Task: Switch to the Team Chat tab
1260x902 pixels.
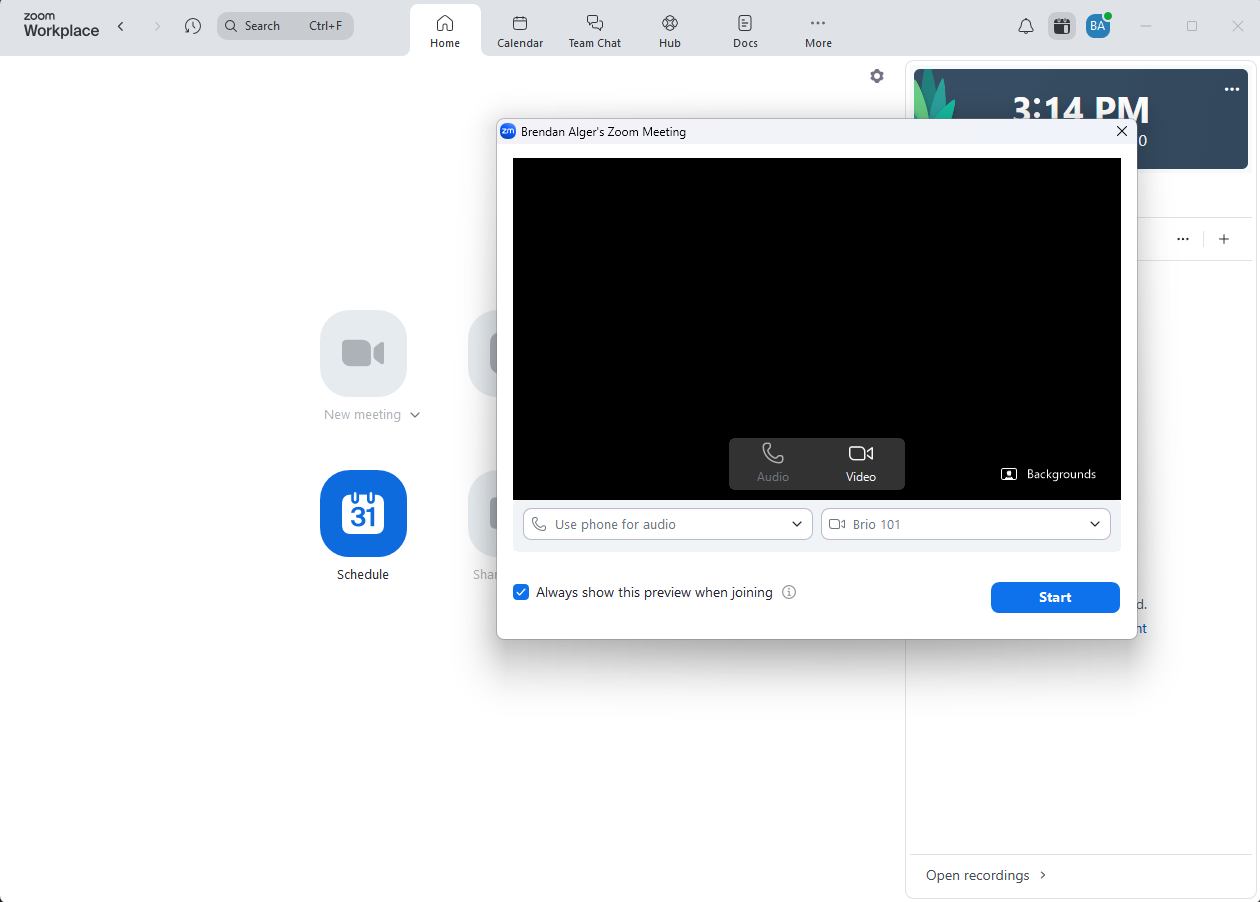Action: pos(595,30)
